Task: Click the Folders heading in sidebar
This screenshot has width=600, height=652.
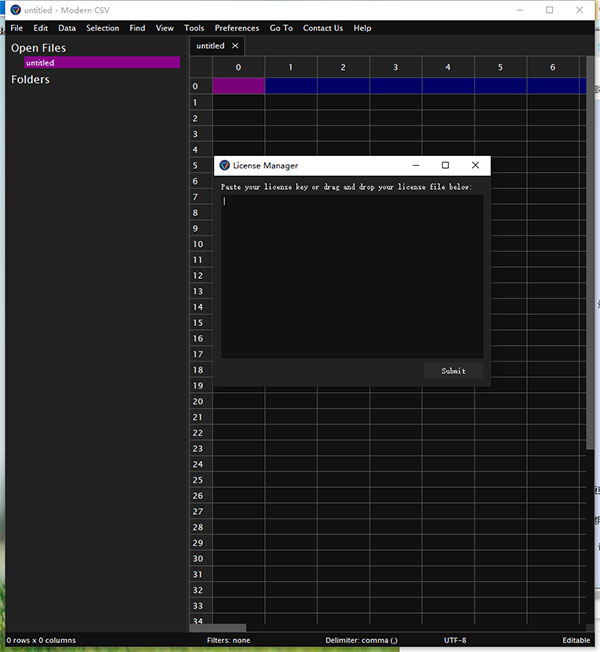Action: pos(30,79)
